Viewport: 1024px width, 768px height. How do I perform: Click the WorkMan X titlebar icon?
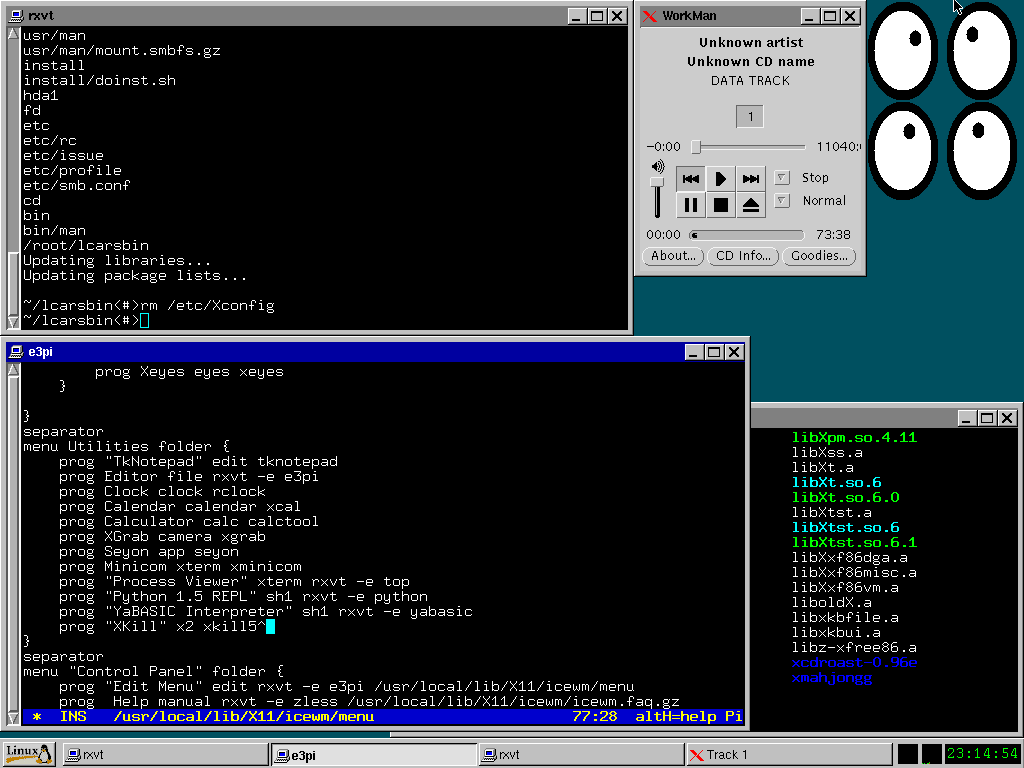point(650,16)
